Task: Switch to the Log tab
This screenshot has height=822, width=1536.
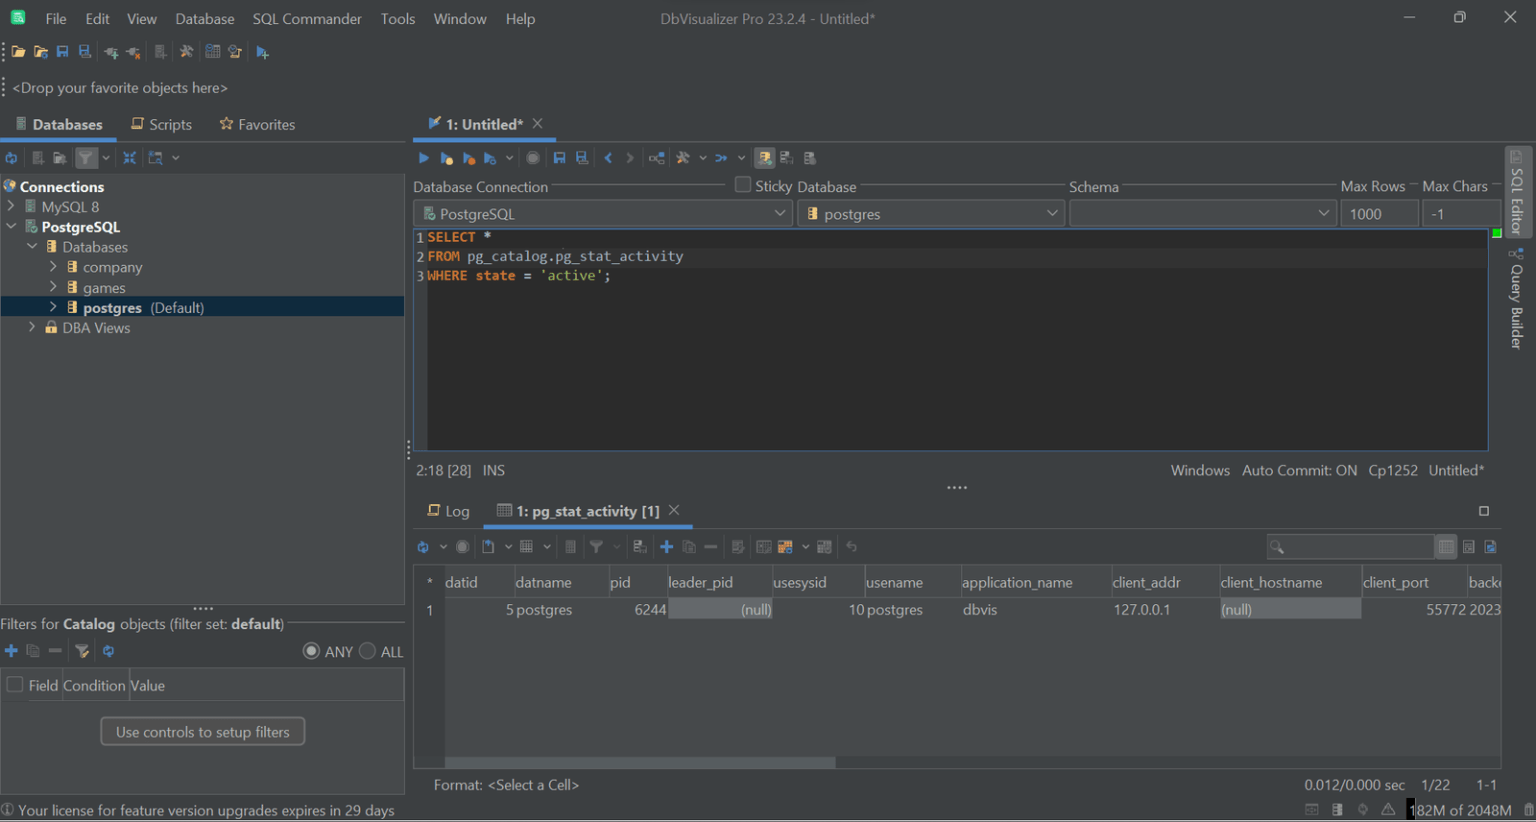Action: 448,511
